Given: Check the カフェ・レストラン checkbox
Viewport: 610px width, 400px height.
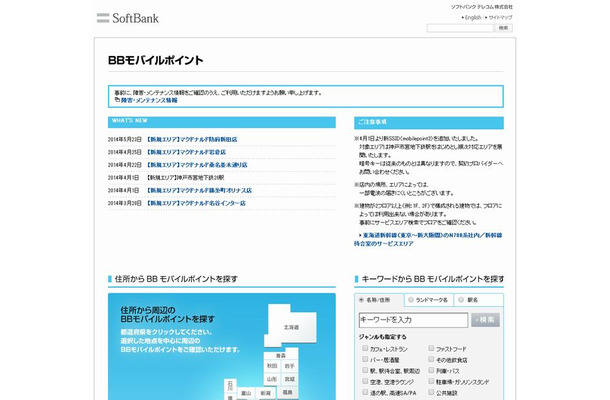Looking at the screenshot, I should click(x=365, y=348).
